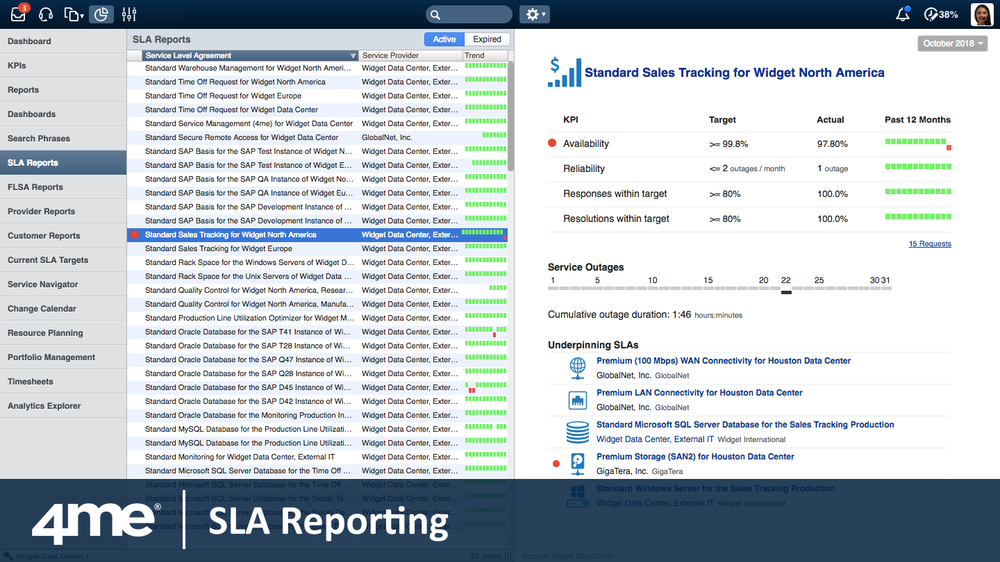Select Standard Sales Tracking for Widget Europe row
Viewport: 1000px width, 562px height.
[317, 248]
